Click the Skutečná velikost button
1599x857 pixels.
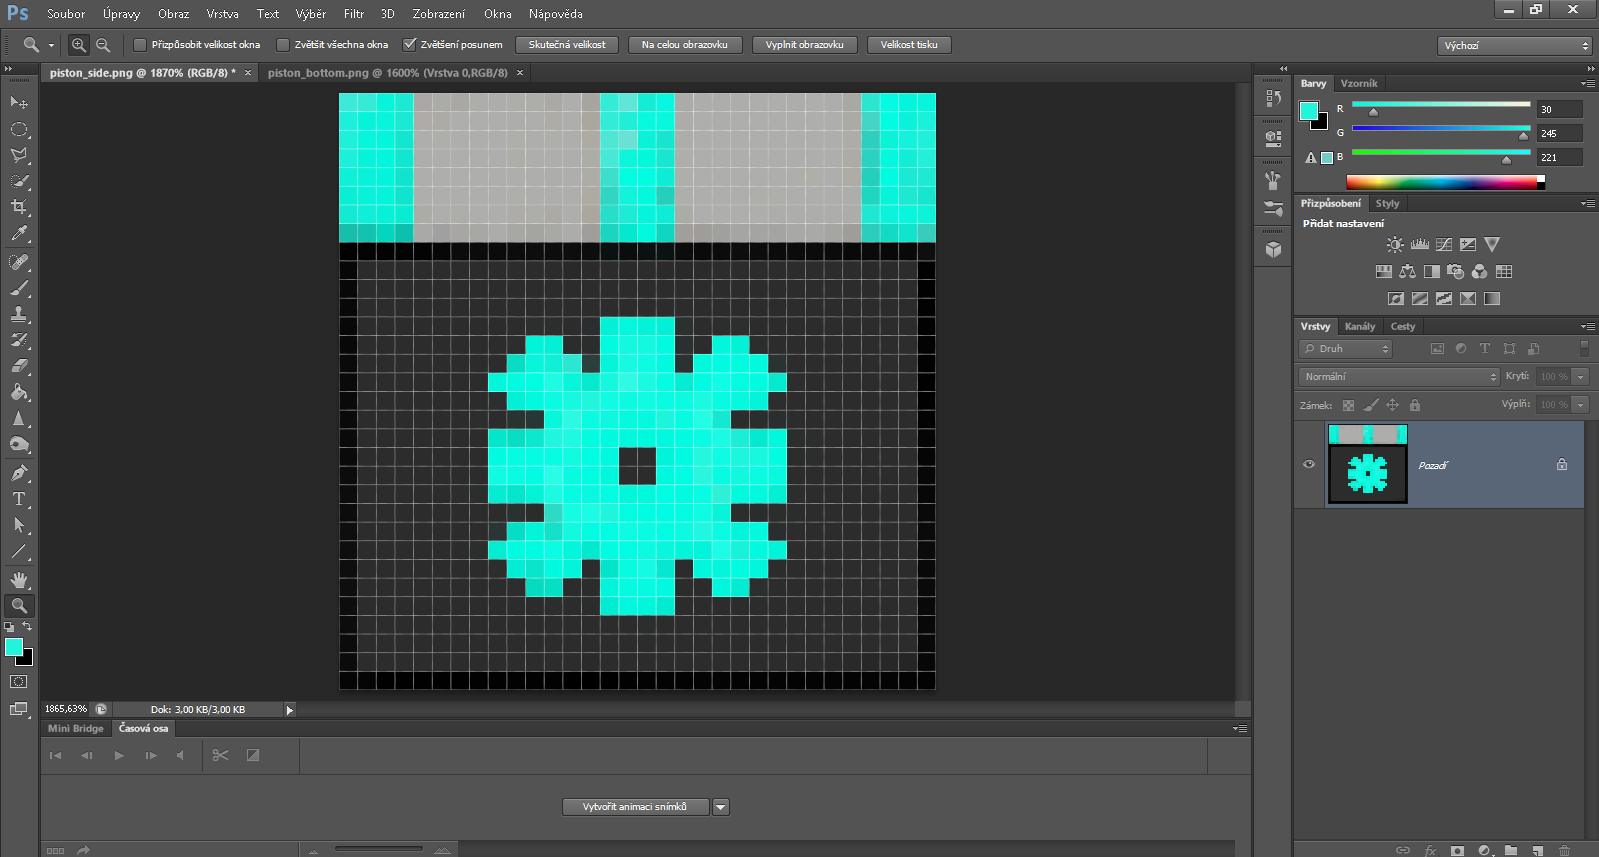tap(567, 45)
